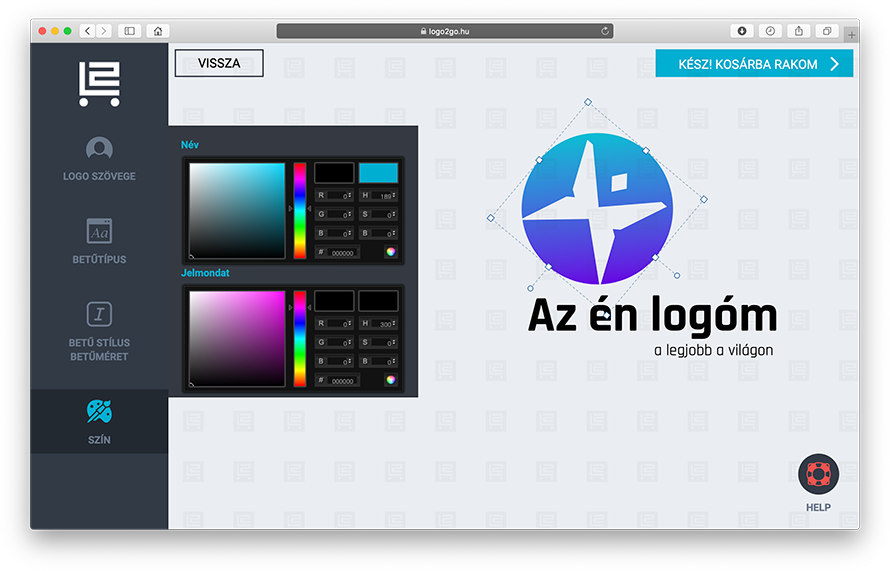Open the Safari home page button
This screenshot has width=890, height=571.
[x=158, y=31]
